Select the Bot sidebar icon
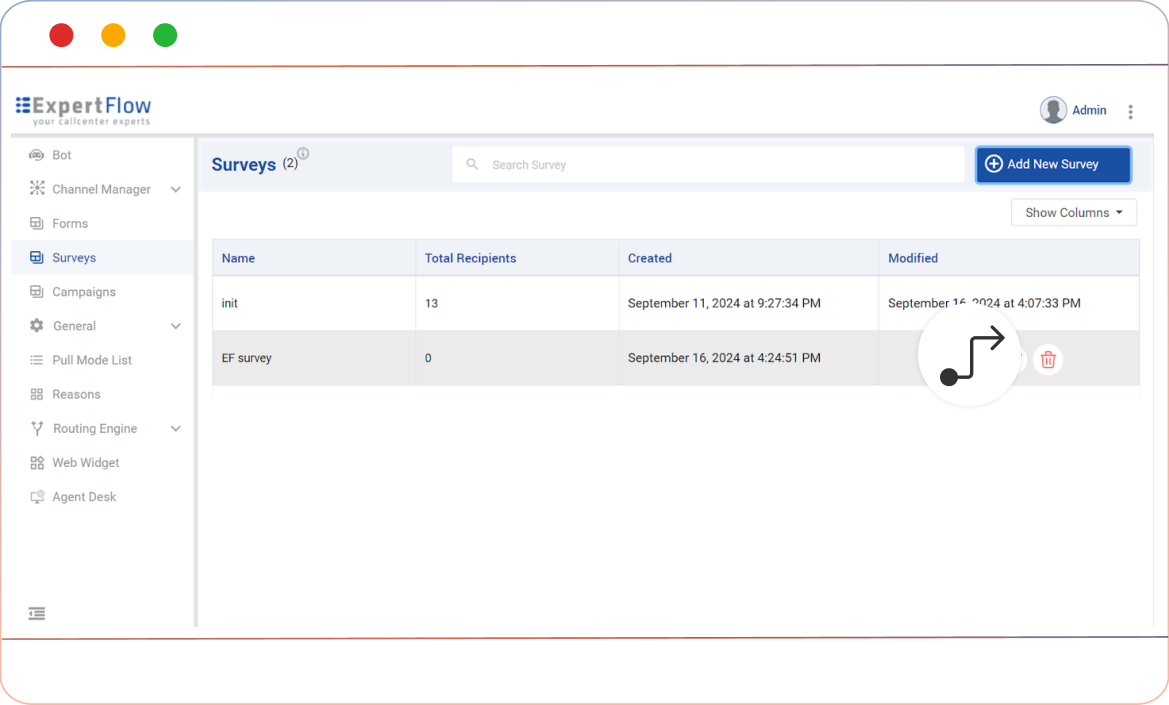This screenshot has width=1169, height=705. (36, 155)
